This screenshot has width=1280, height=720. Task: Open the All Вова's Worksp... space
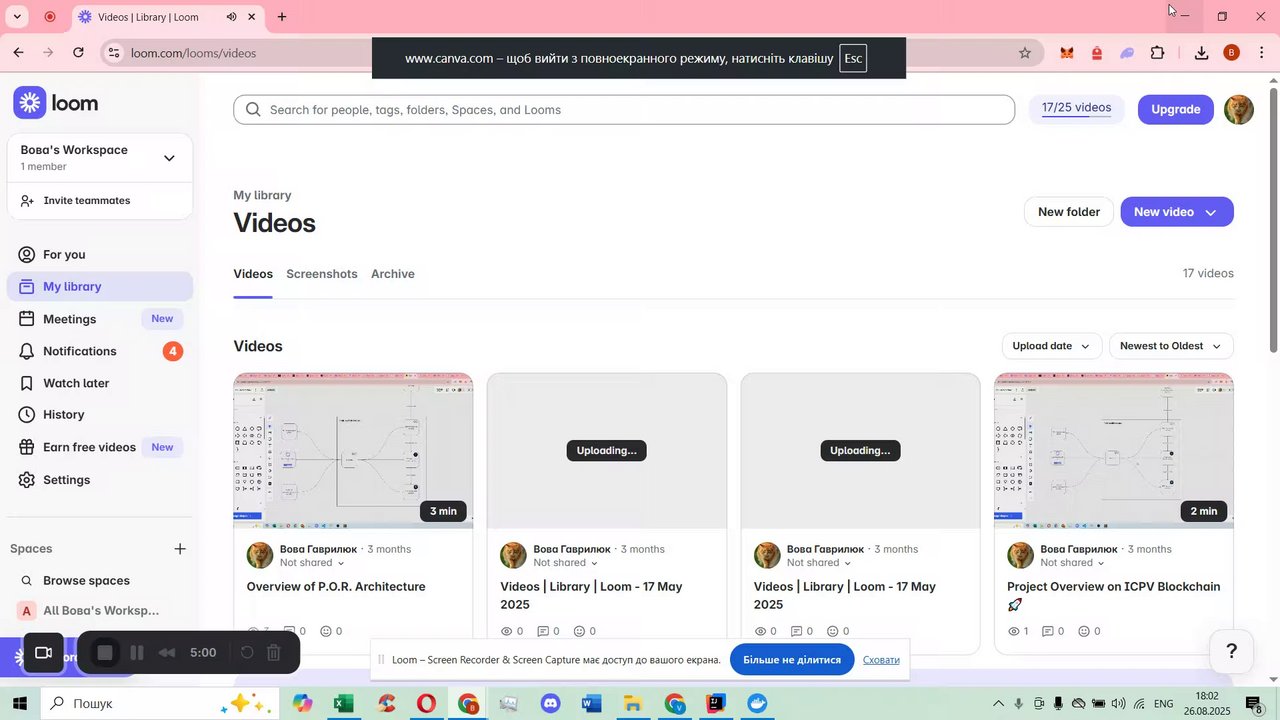[x=100, y=611]
